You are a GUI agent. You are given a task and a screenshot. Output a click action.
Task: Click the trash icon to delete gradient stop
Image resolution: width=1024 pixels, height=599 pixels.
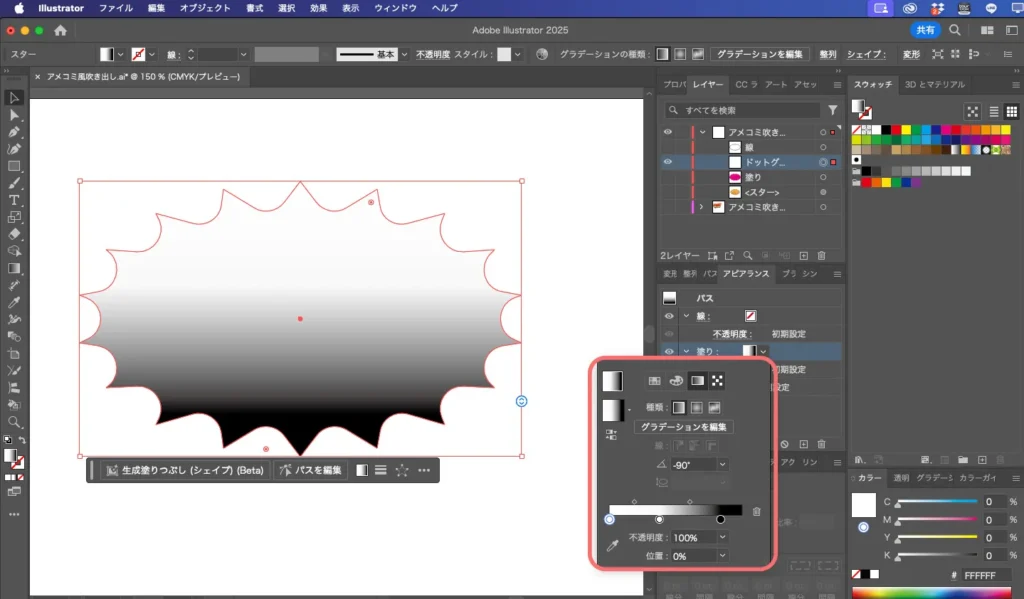click(x=756, y=511)
